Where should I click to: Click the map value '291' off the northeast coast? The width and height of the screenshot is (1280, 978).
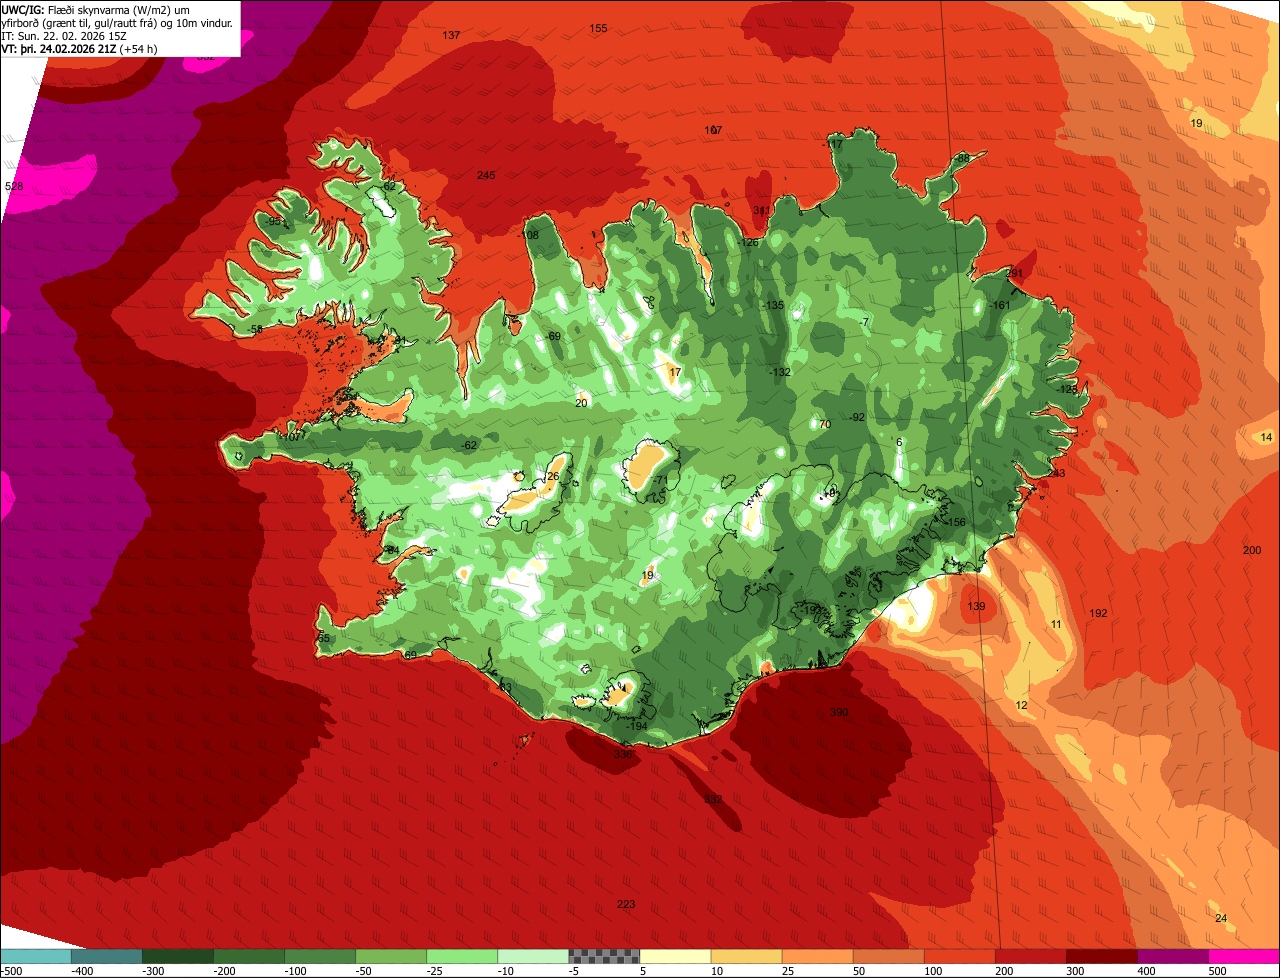(1014, 273)
